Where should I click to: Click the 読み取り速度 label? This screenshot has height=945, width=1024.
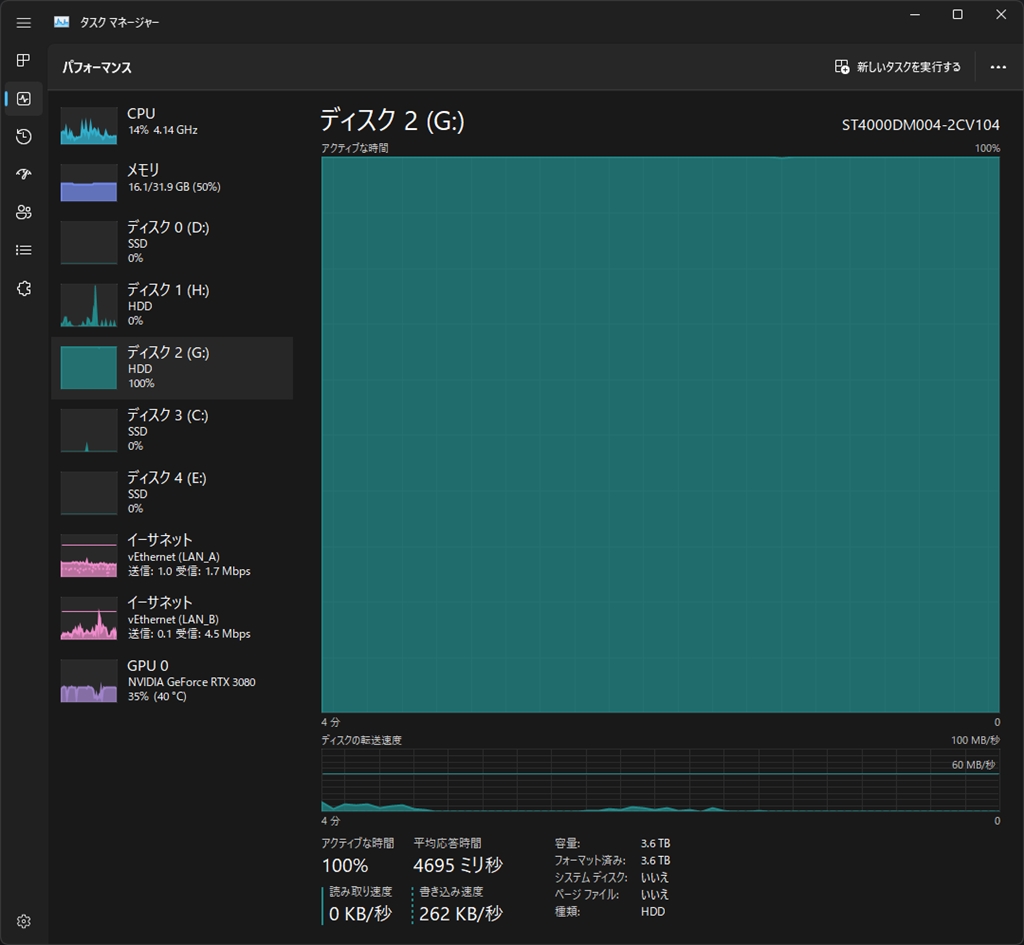tap(360, 891)
